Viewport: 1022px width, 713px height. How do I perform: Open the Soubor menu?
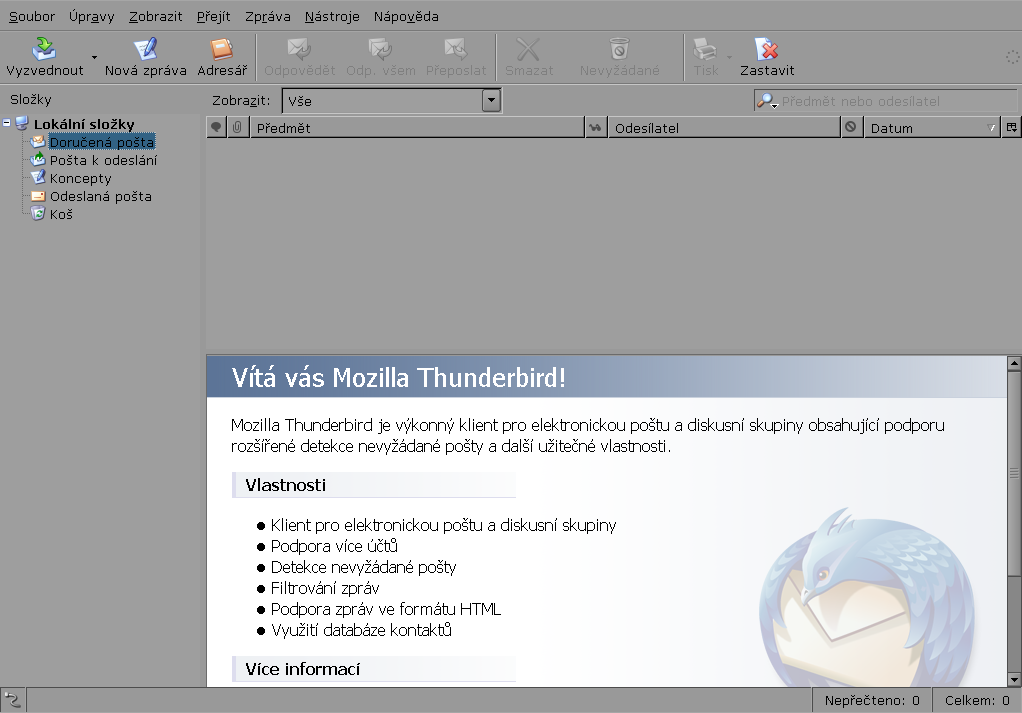click(x=31, y=16)
